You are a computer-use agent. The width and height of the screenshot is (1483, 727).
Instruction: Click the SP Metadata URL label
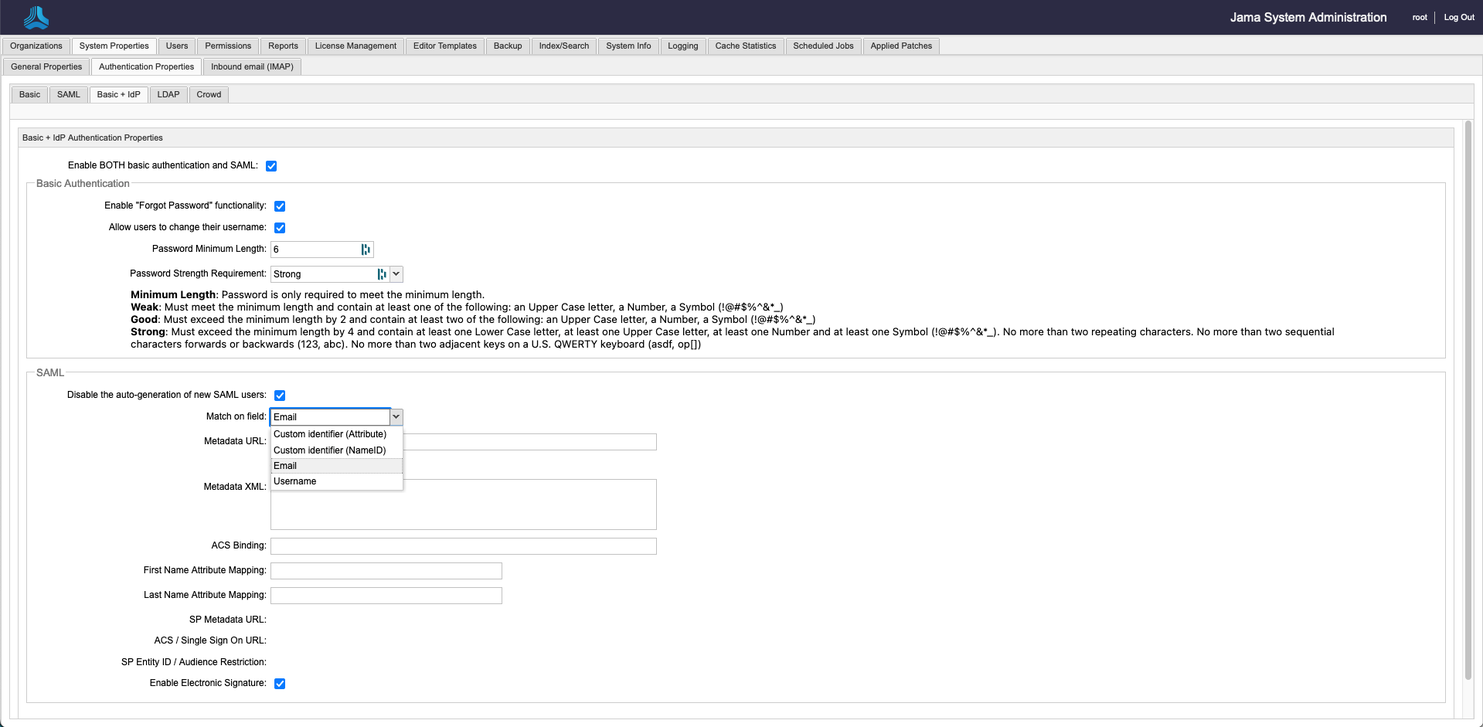[x=227, y=620]
